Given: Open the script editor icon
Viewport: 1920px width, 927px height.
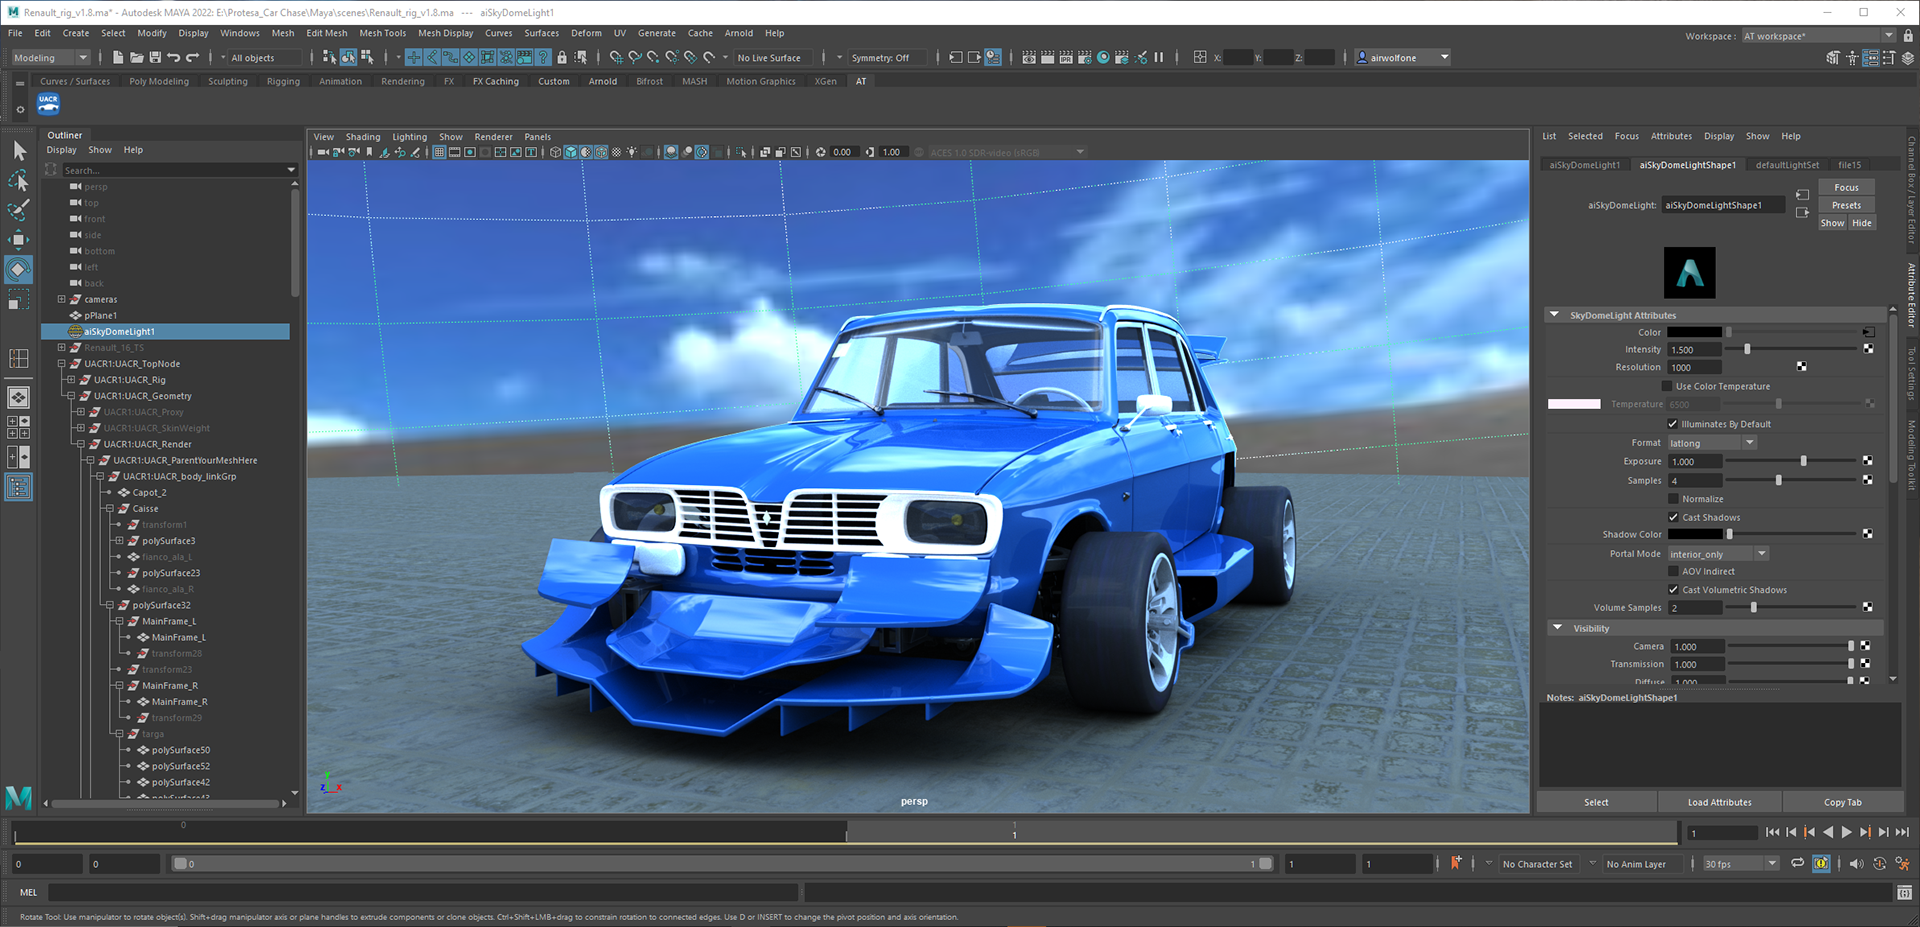Looking at the screenshot, I should tap(1904, 892).
